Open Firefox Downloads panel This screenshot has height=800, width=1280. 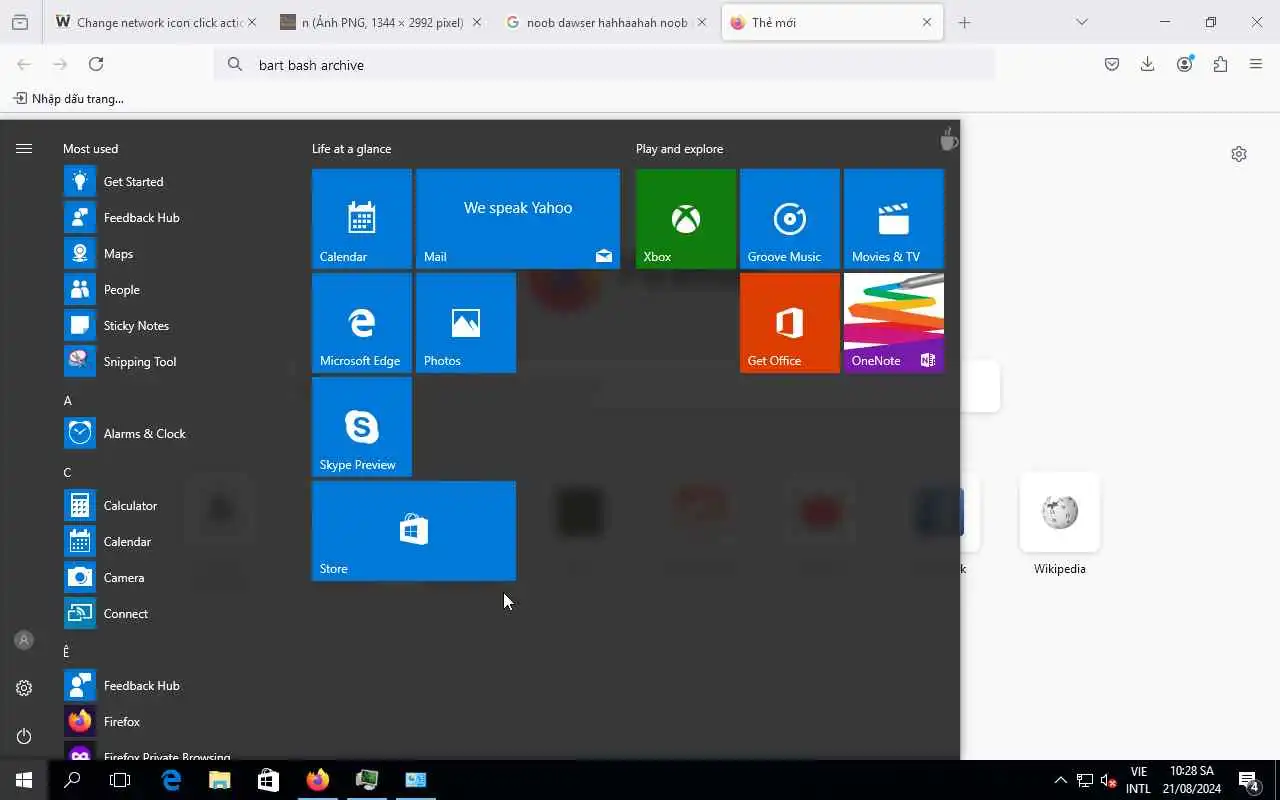[1148, 64]
